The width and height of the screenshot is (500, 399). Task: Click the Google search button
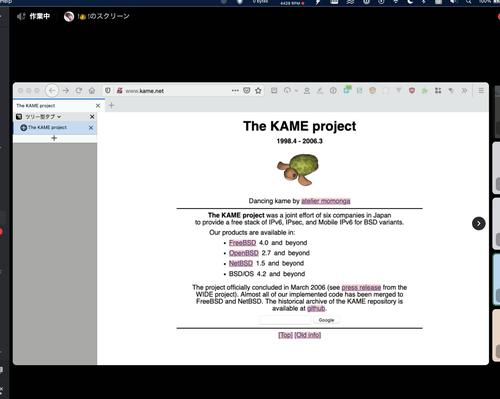point(326,320)
